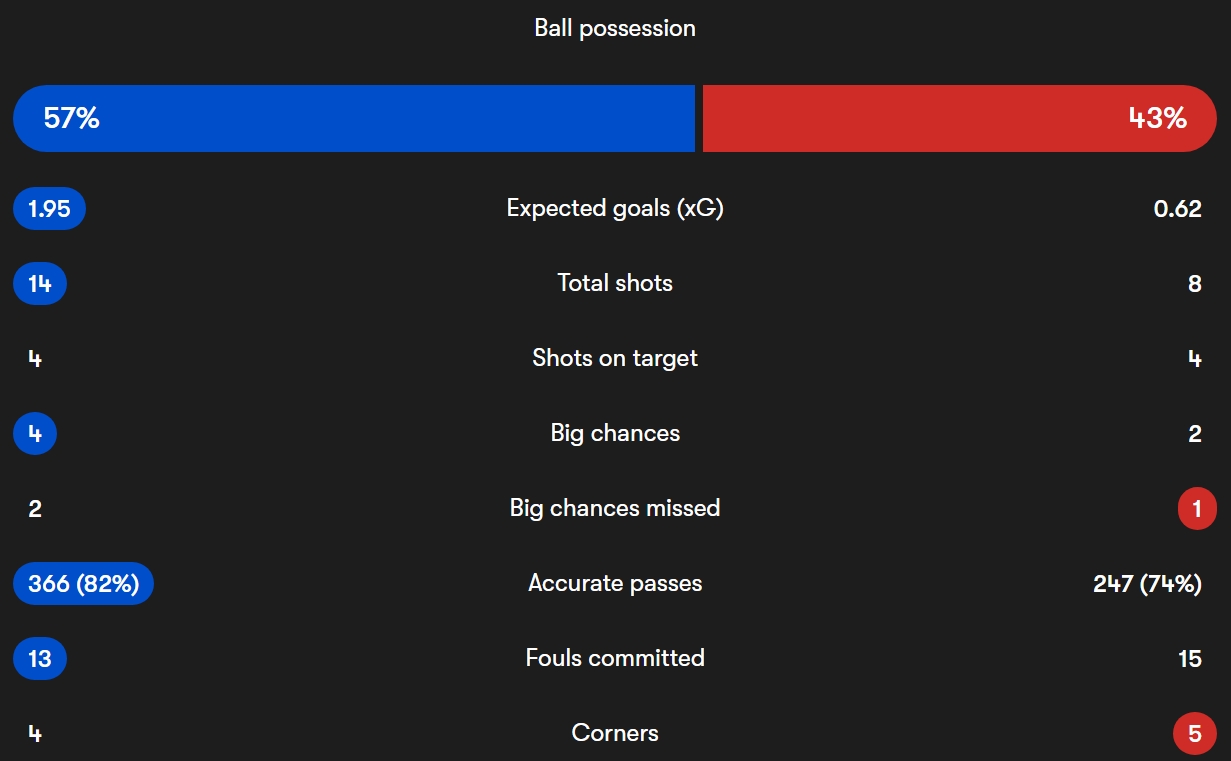Image resolution: width=1231 pixels, height=761 pixels.
Task: Select the Ball possession heading
Action: (x=615, y=28)
